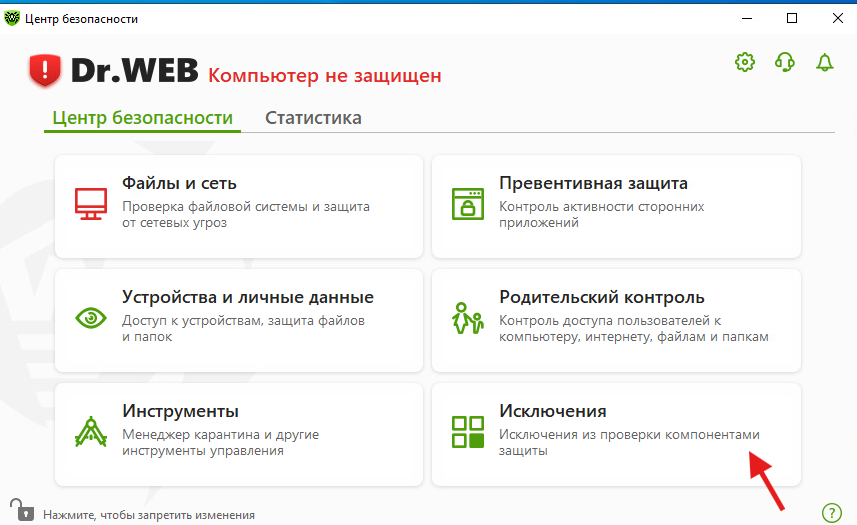This screenshot has height=525, width=857.
Task: Close the Центр безопасности window
Action: 837,18
